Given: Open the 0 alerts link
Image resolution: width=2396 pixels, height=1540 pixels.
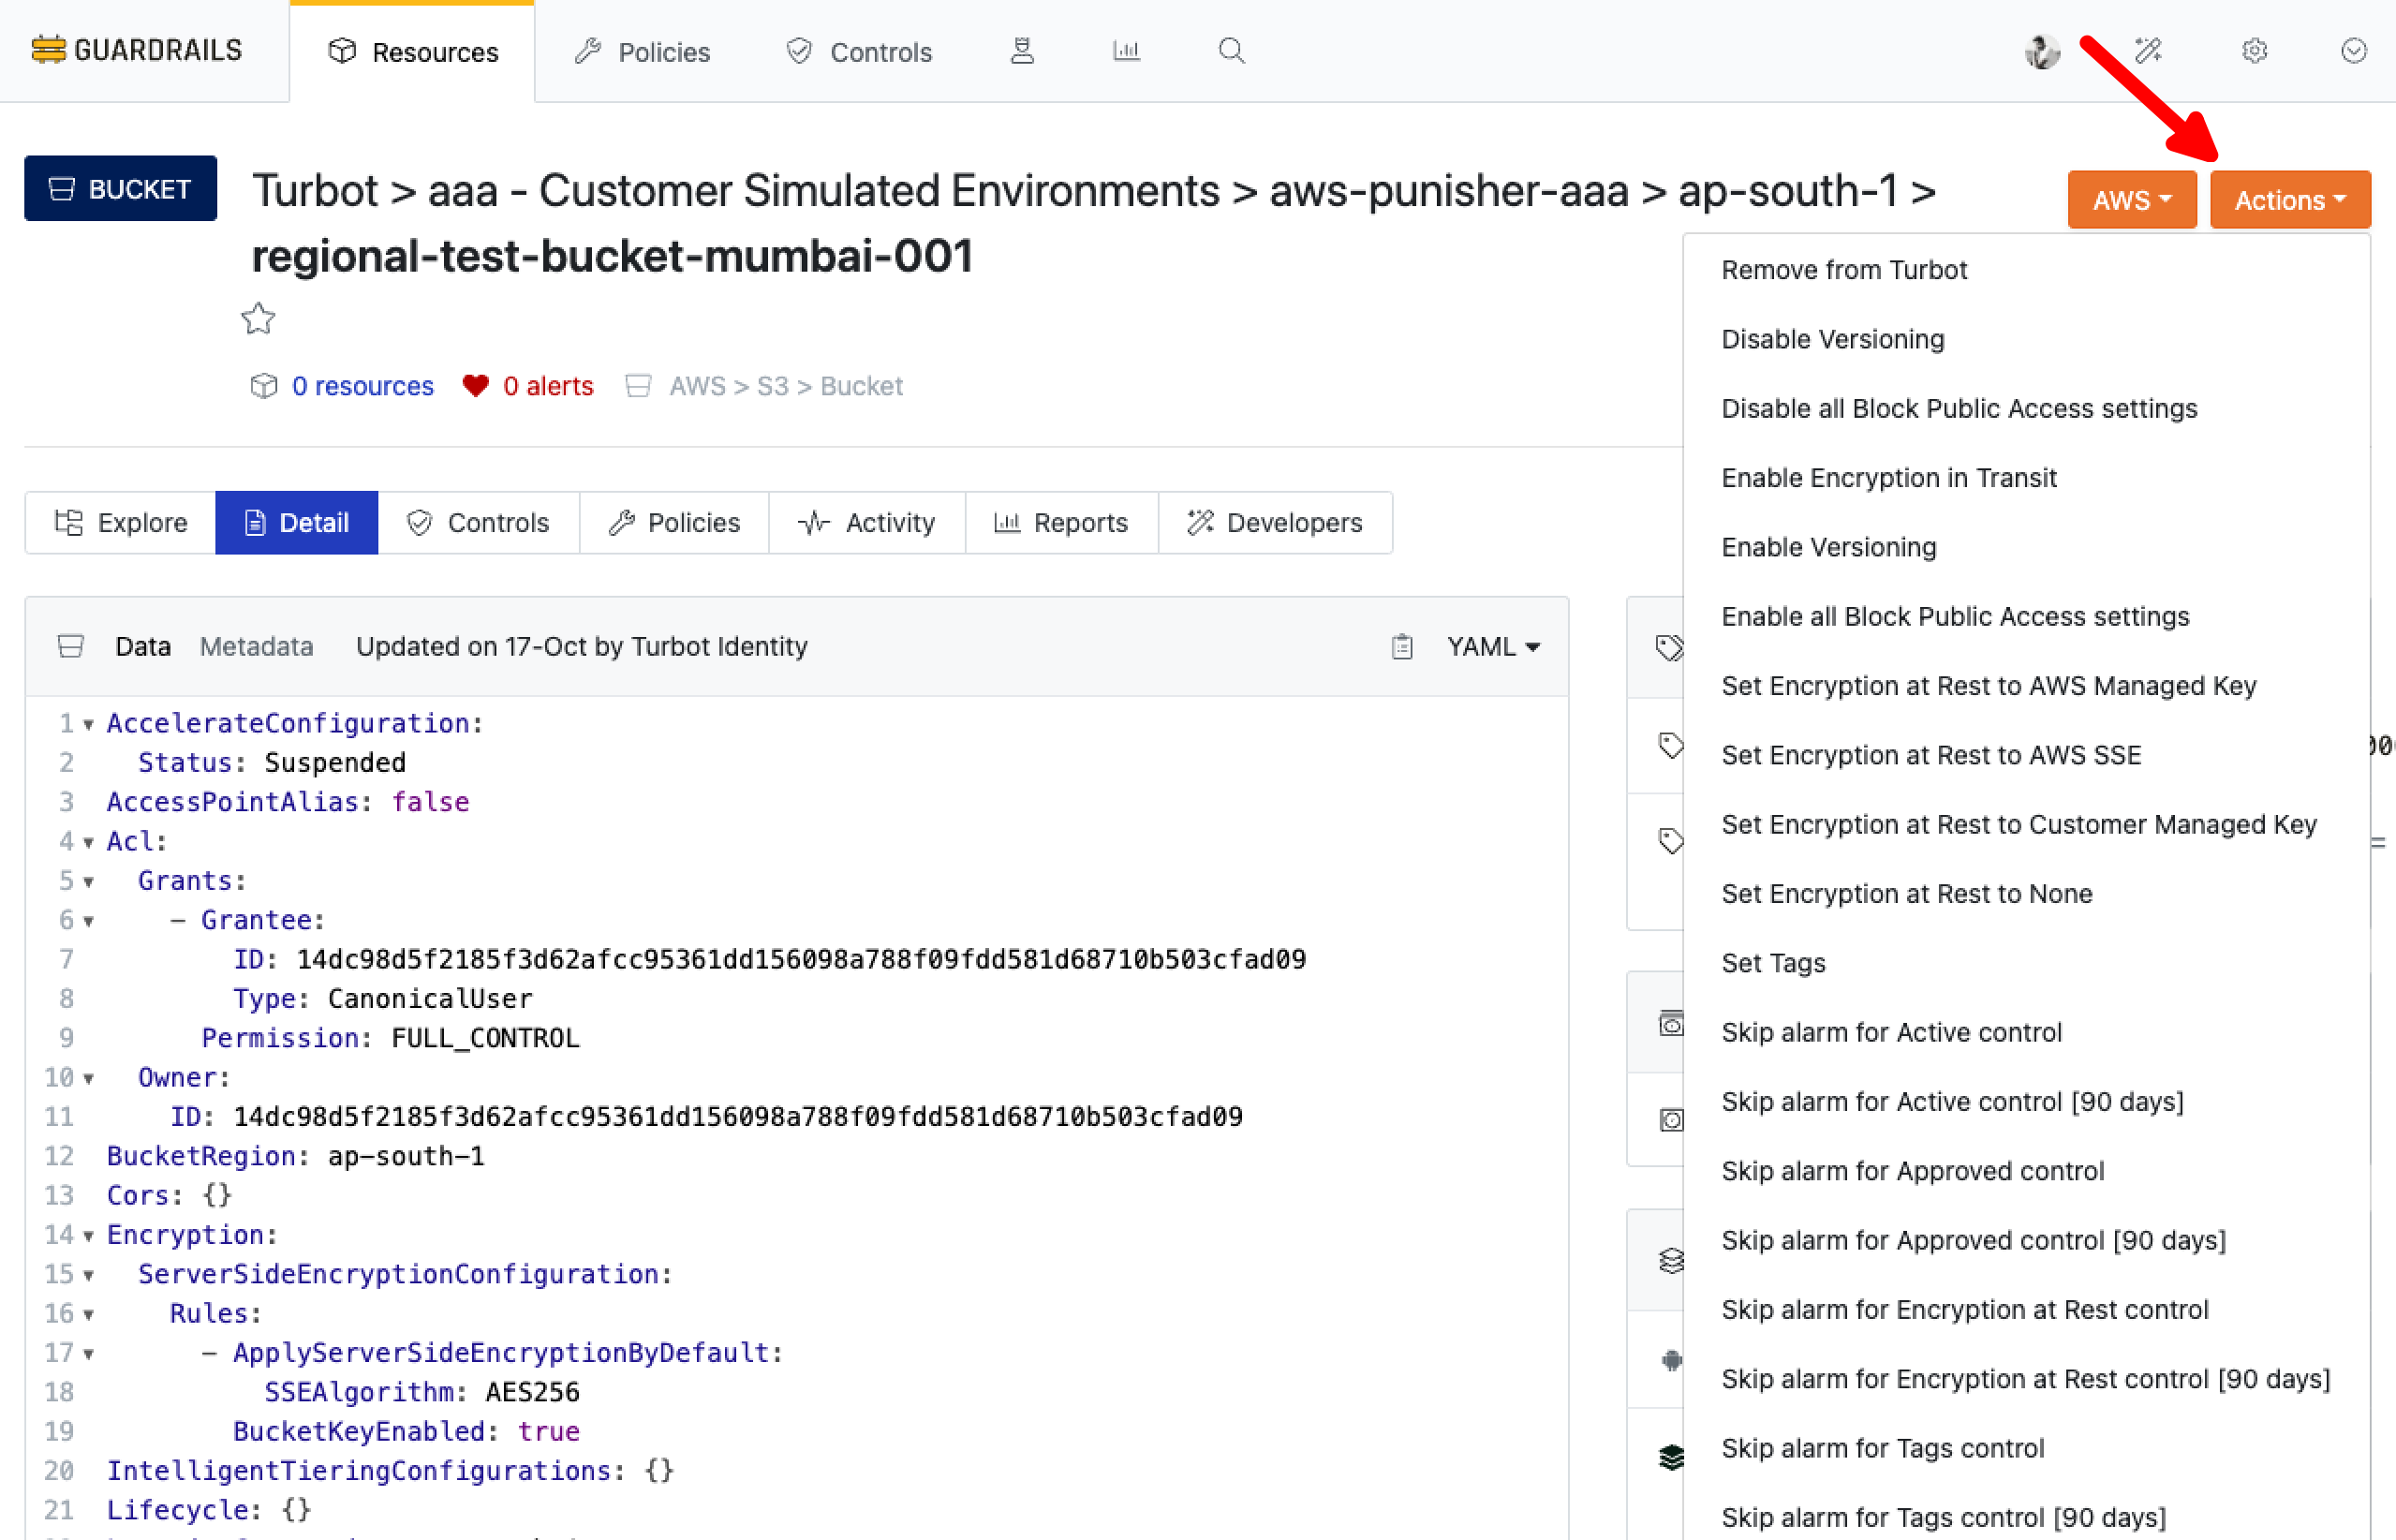Looking at the screenshot, I should pos(547,386).
